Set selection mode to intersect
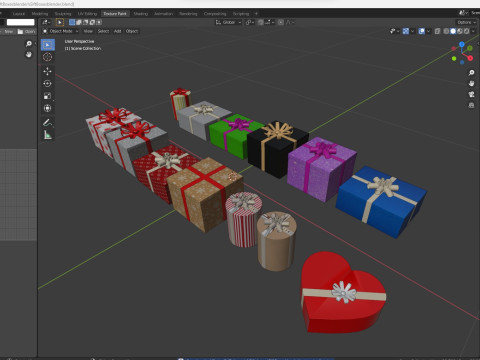 [x=99, y=22]
